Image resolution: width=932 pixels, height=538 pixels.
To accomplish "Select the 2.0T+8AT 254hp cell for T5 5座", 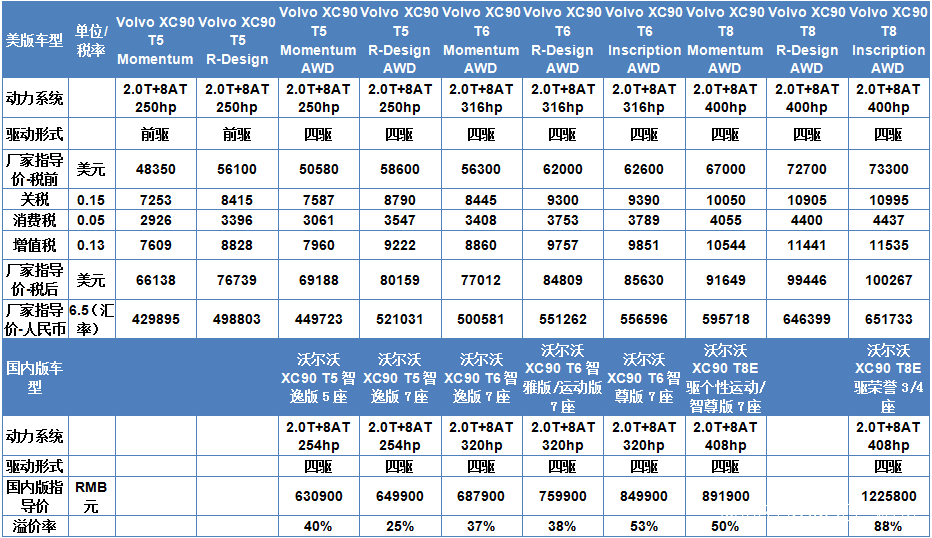I will (x=318, y=436).
